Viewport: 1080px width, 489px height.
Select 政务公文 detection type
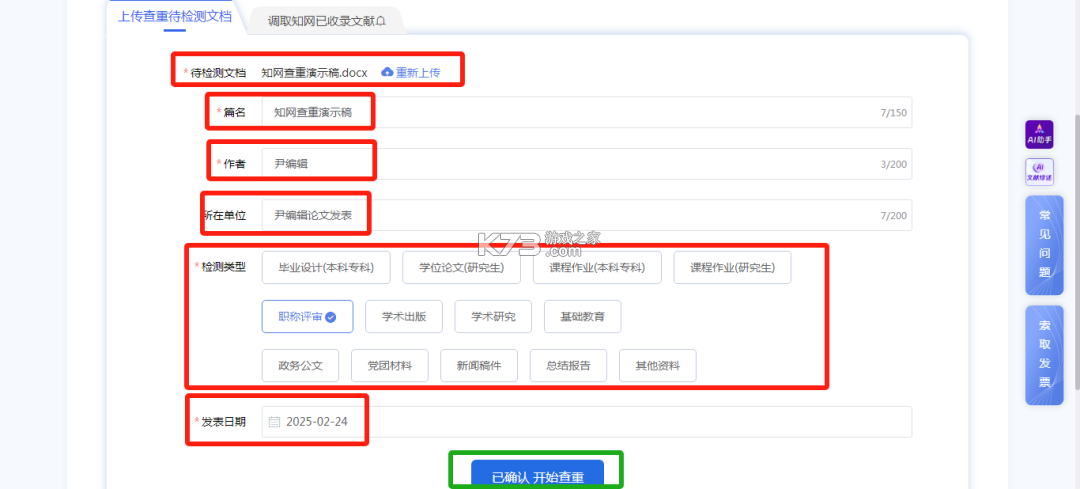click(x=300, y=366)
